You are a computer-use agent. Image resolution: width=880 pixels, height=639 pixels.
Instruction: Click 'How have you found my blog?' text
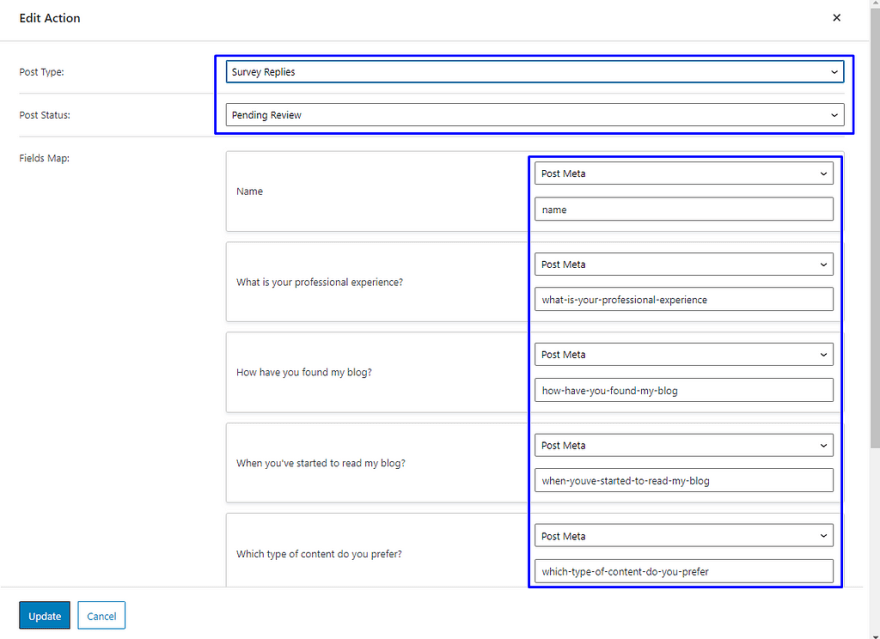coord(304,373)
